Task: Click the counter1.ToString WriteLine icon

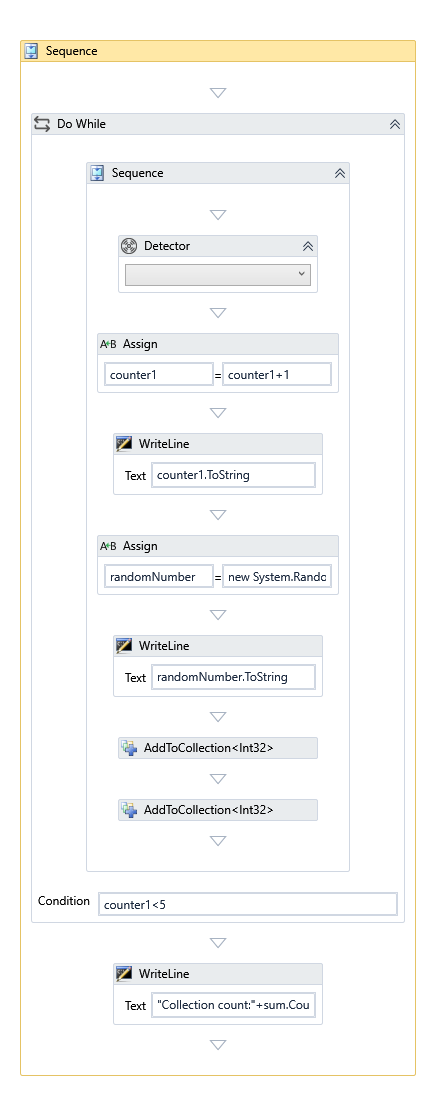Action: tap(124, 444)
